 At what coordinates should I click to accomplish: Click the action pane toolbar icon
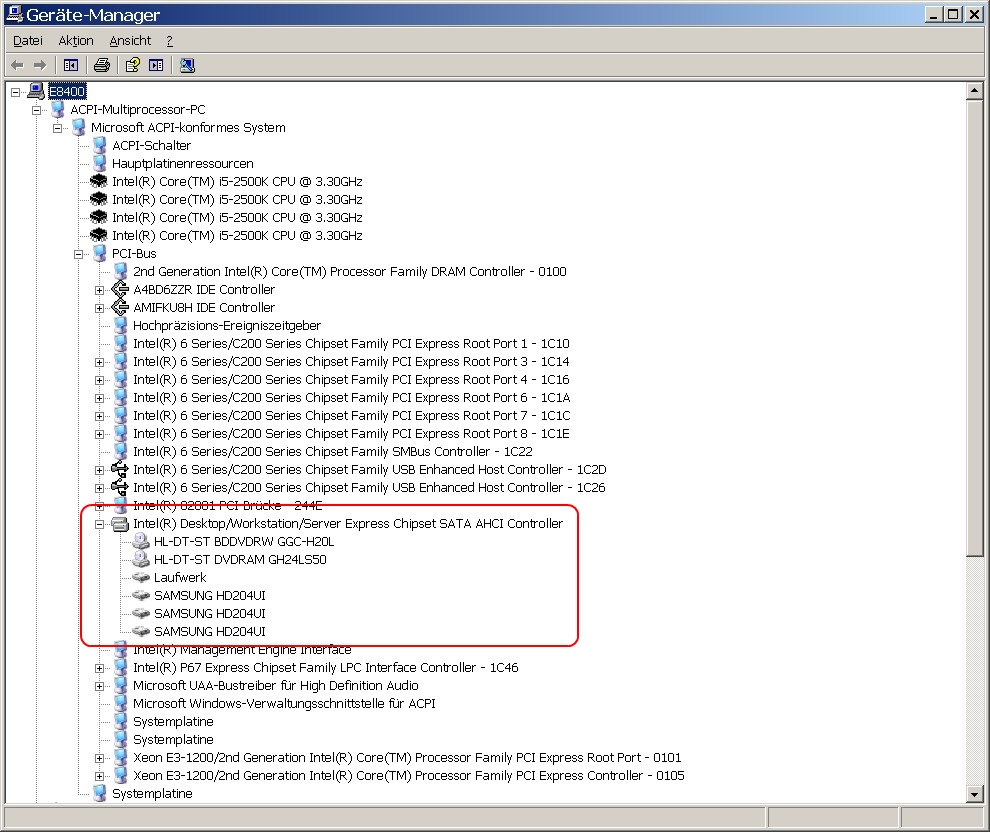pyautogui.click(x=156, y=65)
